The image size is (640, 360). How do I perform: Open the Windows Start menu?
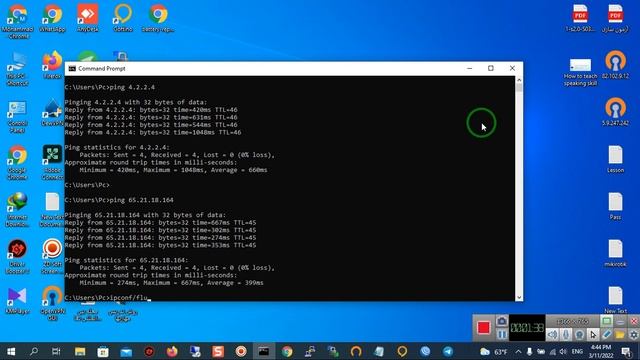point(11,351)
